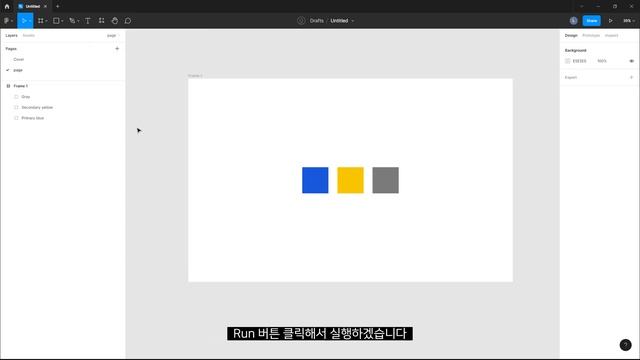
Task: Click the user avatar icon
Action: 573,20
